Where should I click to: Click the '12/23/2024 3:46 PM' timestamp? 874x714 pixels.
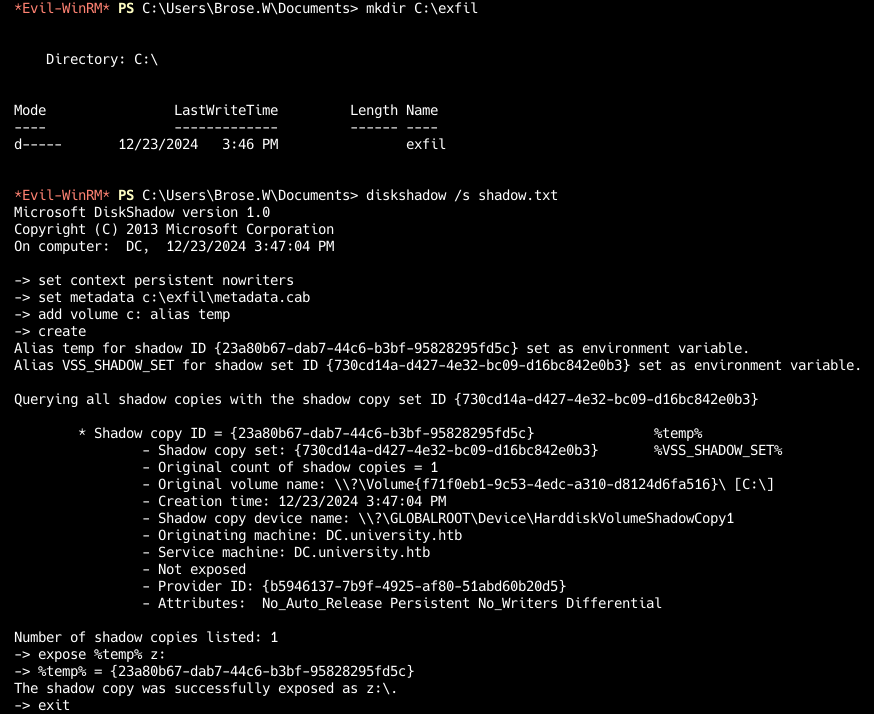[198, 144]
